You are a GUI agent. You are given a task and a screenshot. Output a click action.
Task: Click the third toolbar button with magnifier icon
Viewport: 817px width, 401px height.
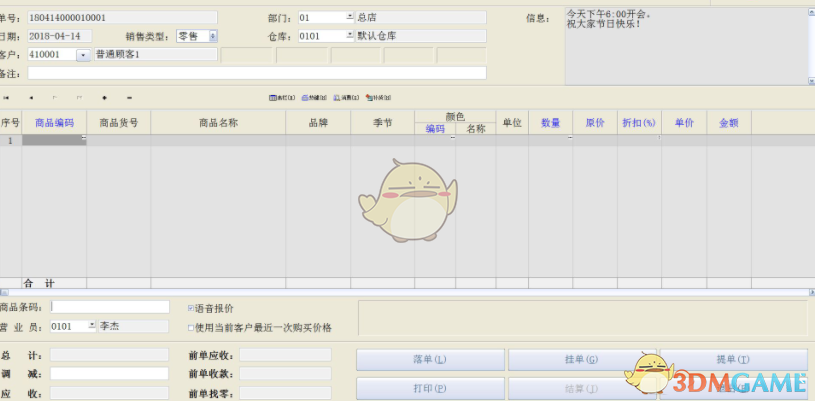(346, 97)
